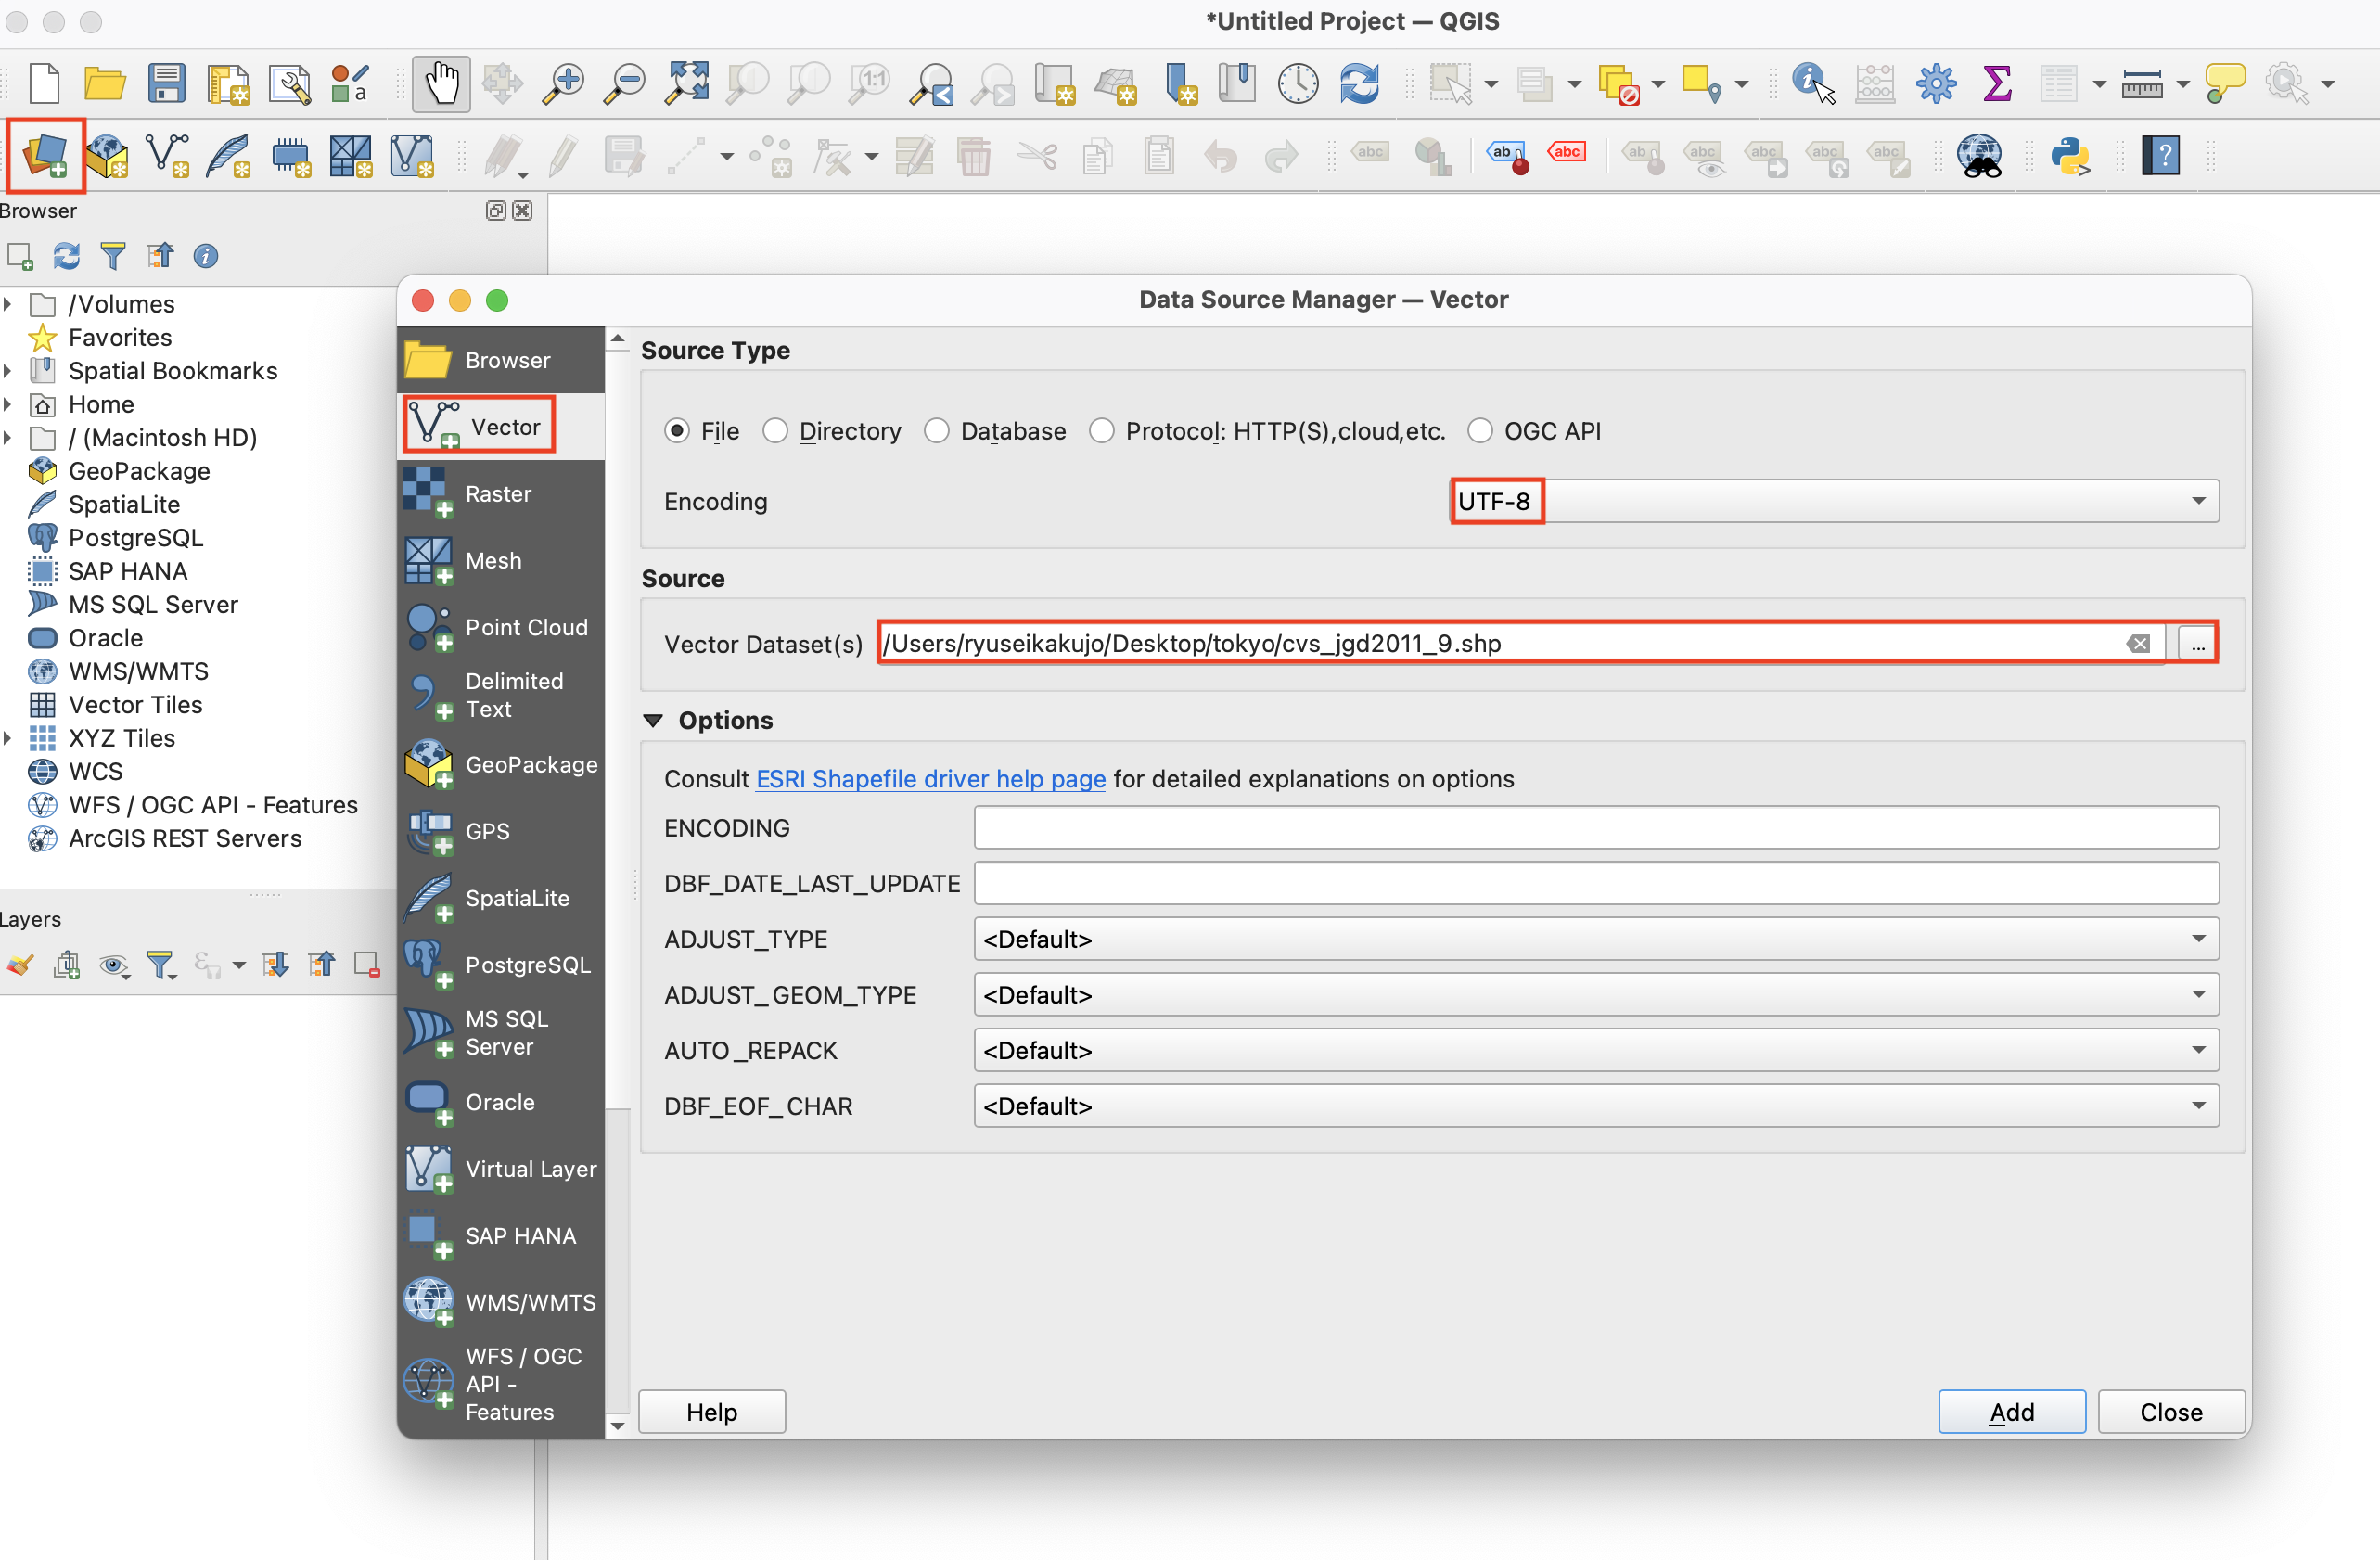
Task: Click Add Group icon in Layers panel
Action: [x=67, y=965]
